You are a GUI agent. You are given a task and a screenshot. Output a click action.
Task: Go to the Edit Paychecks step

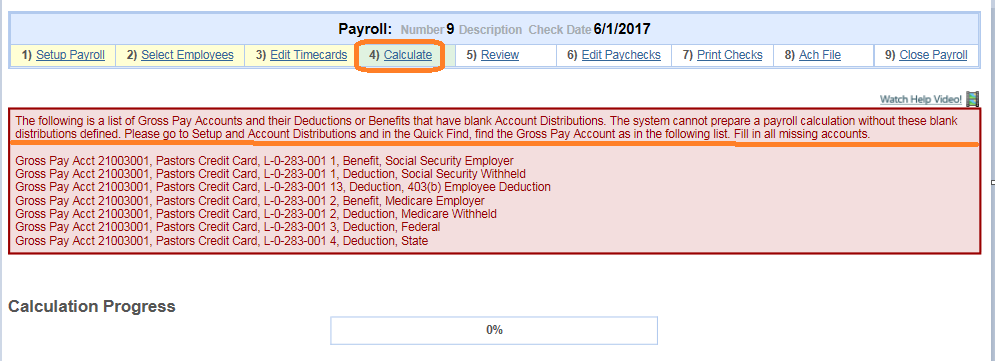621,55
